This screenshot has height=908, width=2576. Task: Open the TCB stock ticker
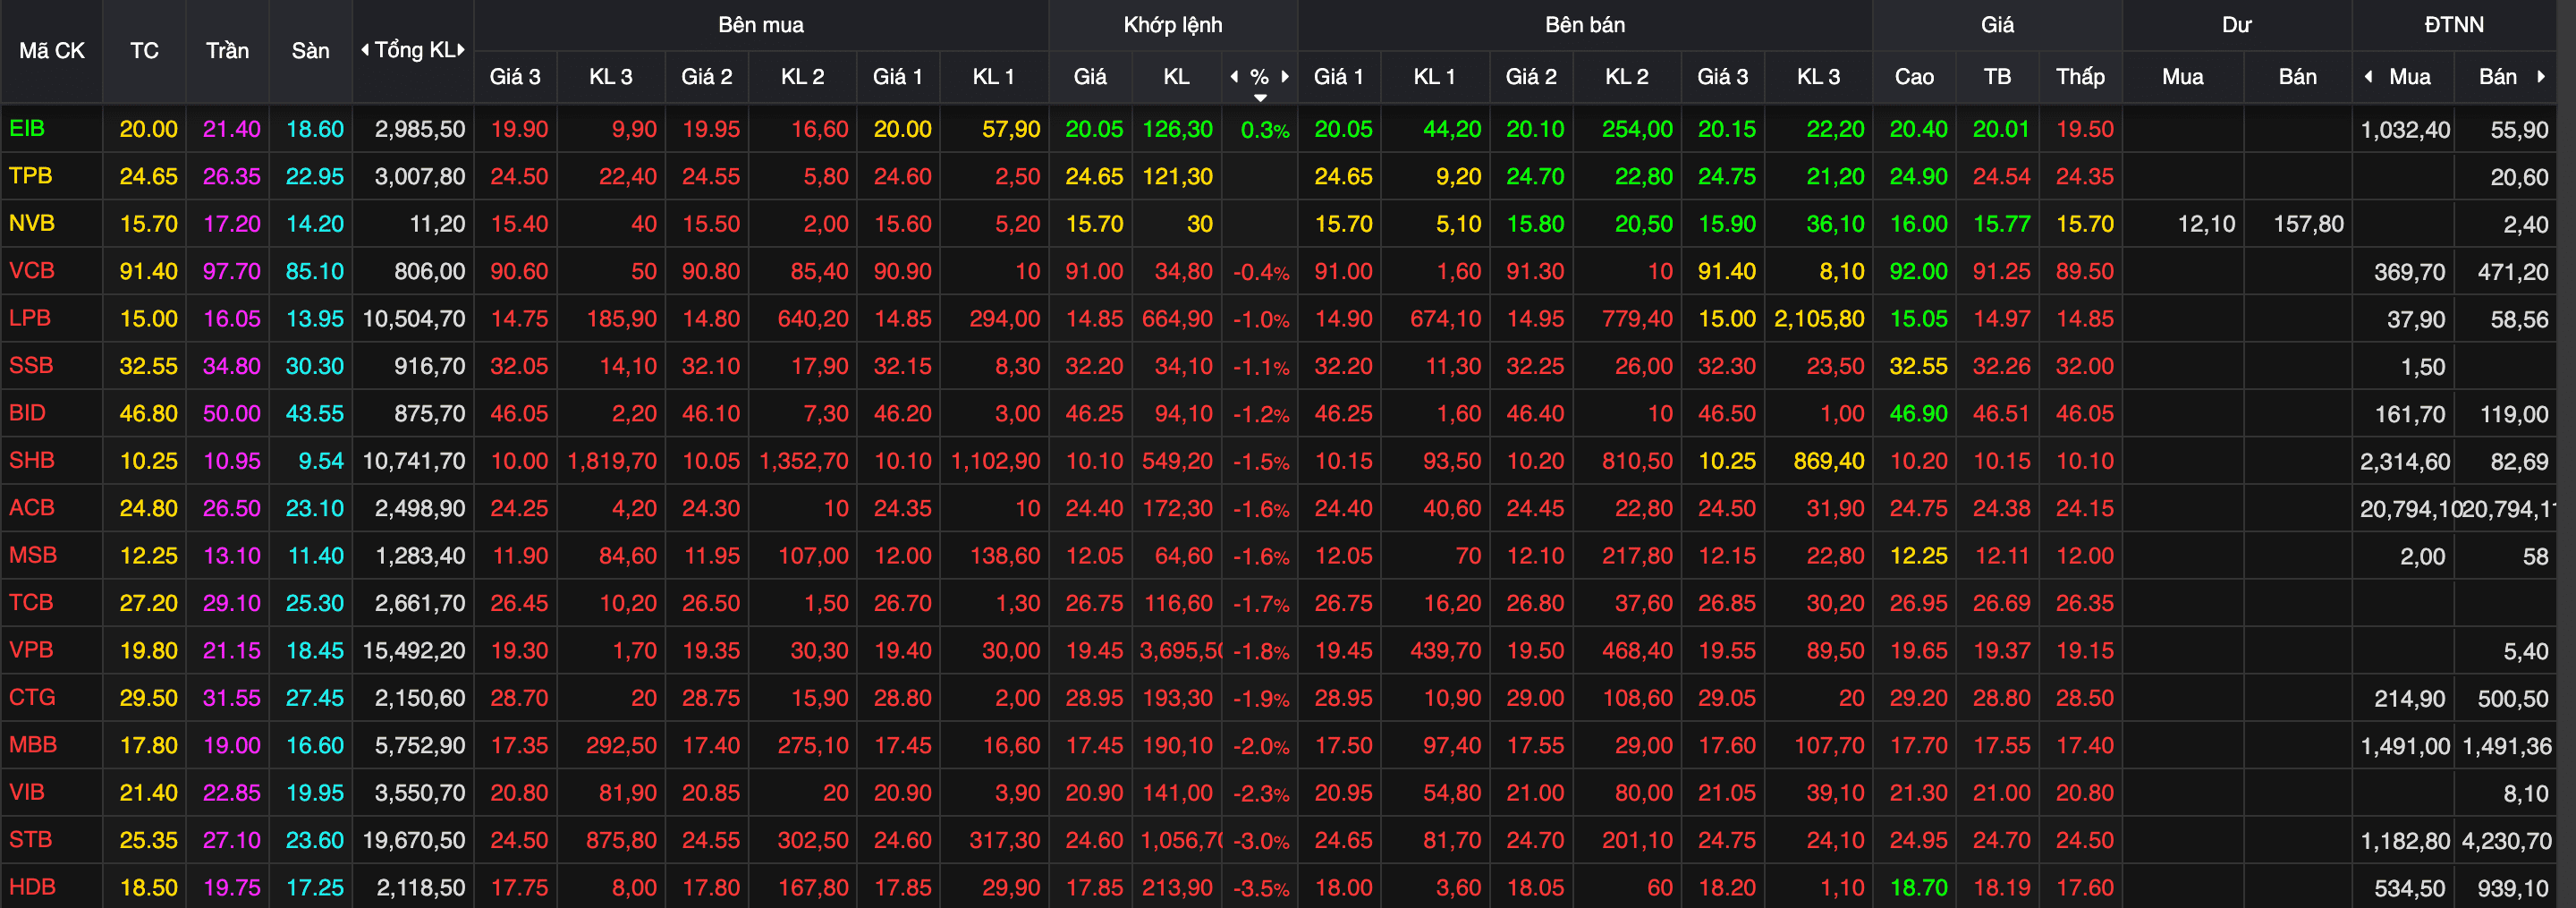[x=31, y=602]
